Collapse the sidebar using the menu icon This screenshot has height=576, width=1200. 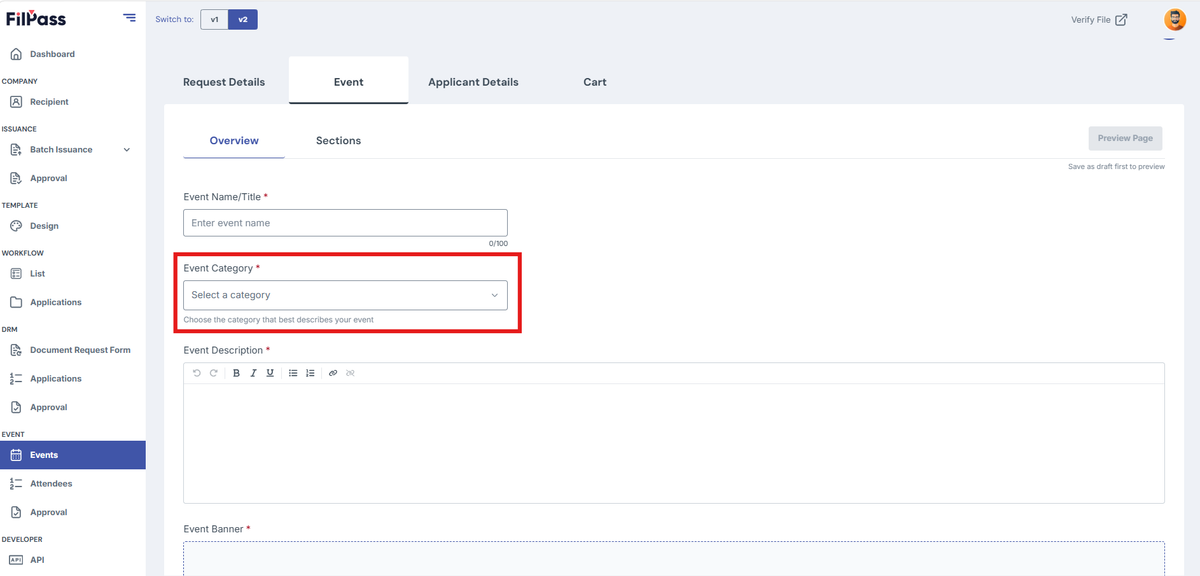pyautogui.click(x=130, y=17)
